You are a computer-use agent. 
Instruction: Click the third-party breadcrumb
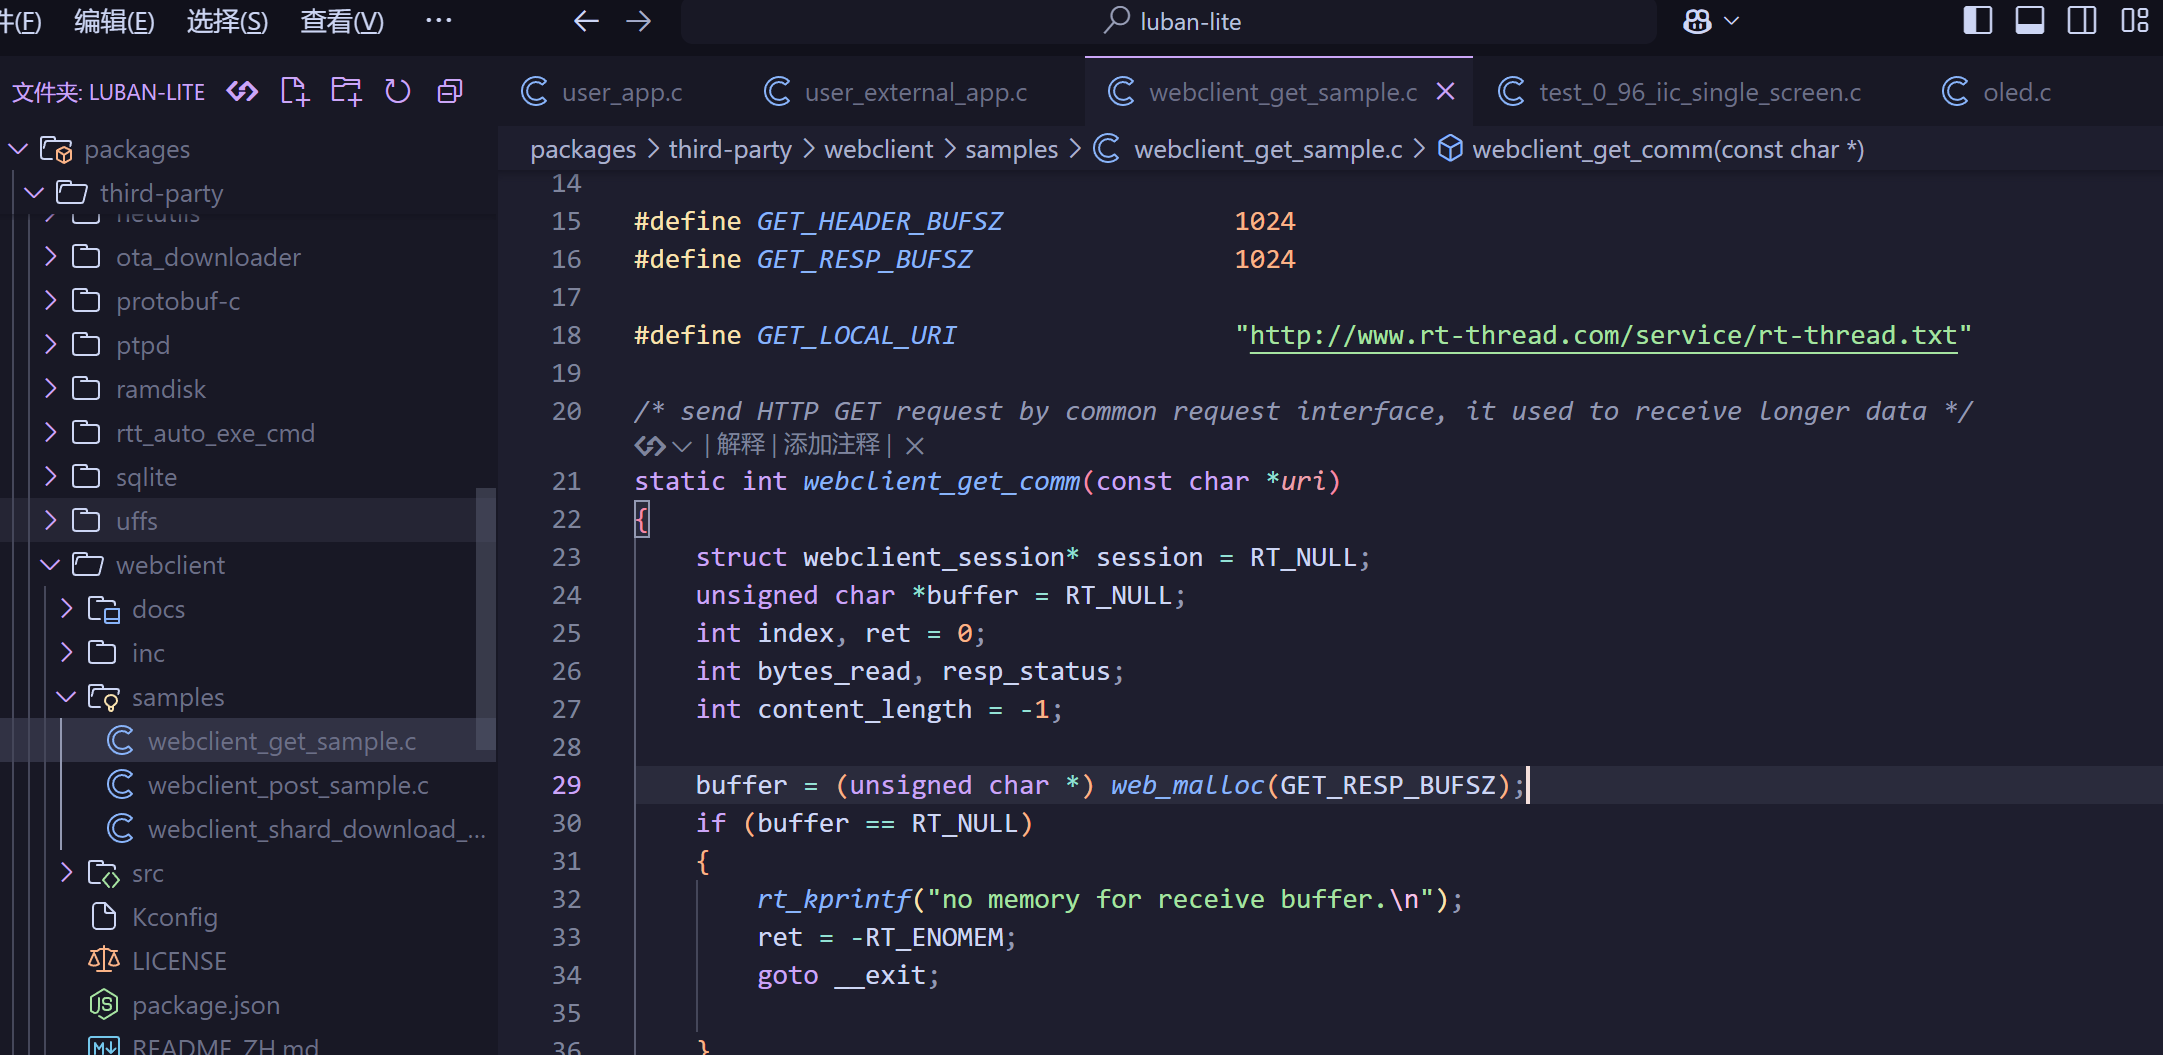pyautogui.click(x=730, y=149)
